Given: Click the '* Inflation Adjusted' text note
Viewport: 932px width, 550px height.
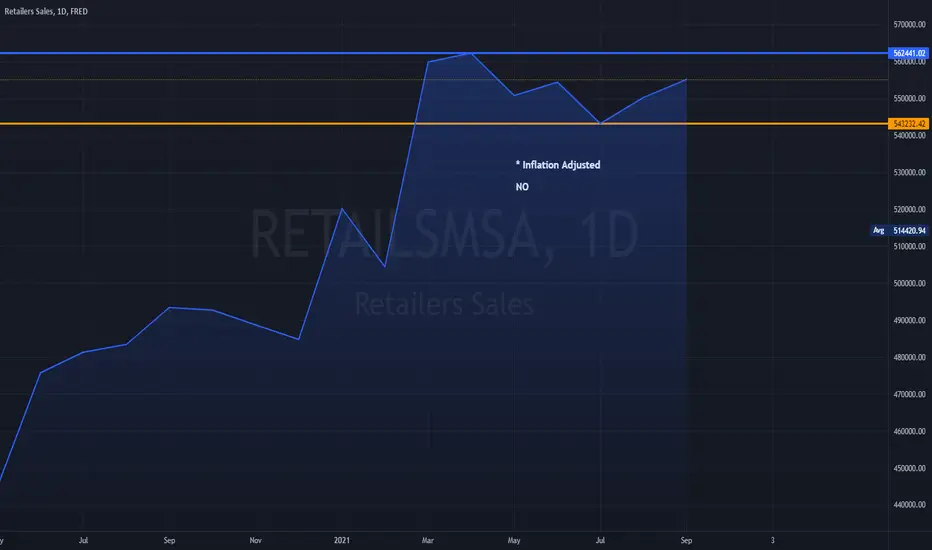Looking at the screenshot, I should pyautogui.click(x=558, y=165).
